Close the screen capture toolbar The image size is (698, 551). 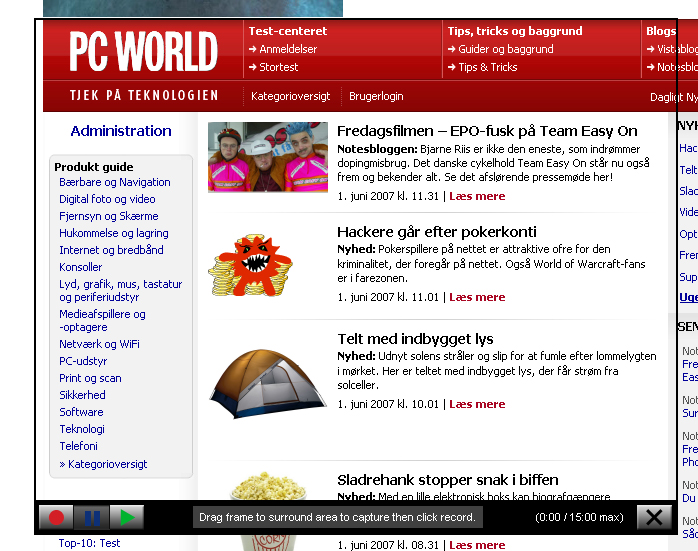(654, 518)
